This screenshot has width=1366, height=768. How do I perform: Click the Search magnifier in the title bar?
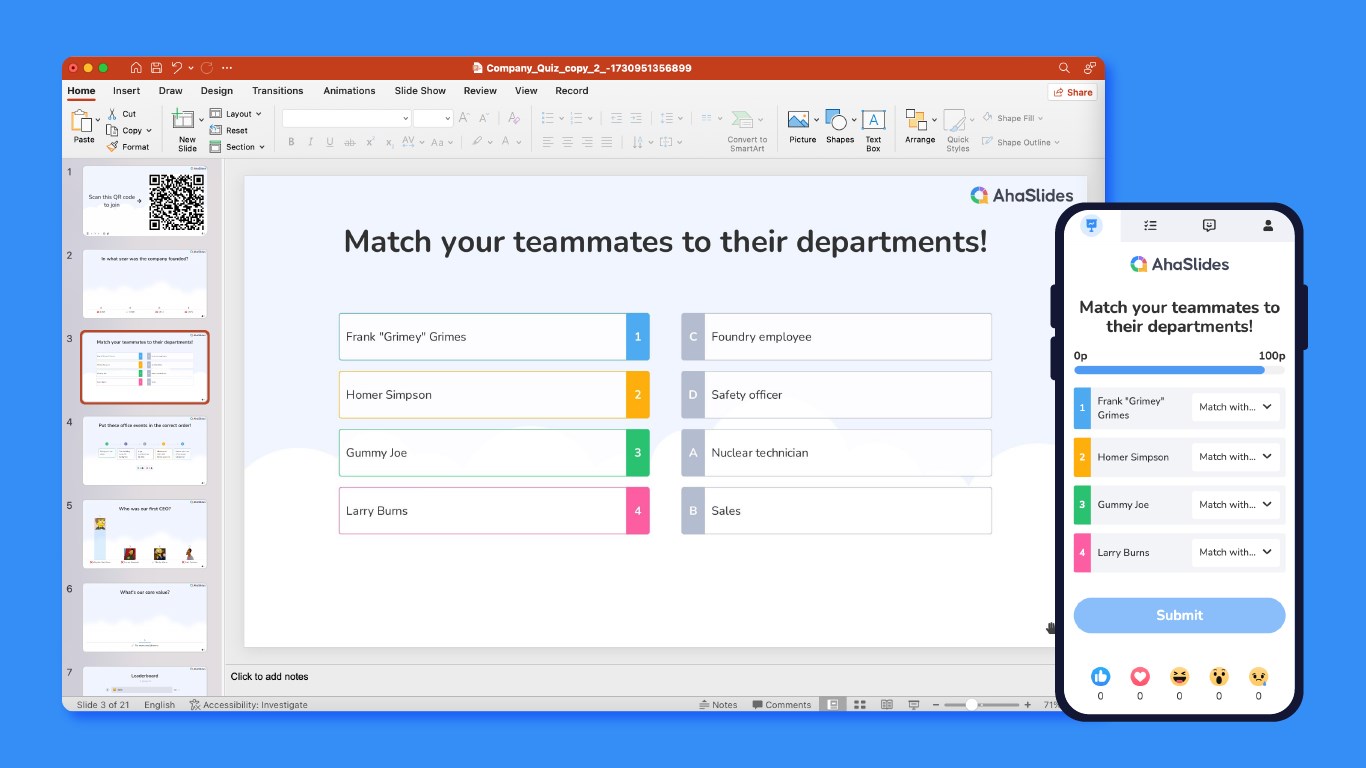tap(1064, 68)
